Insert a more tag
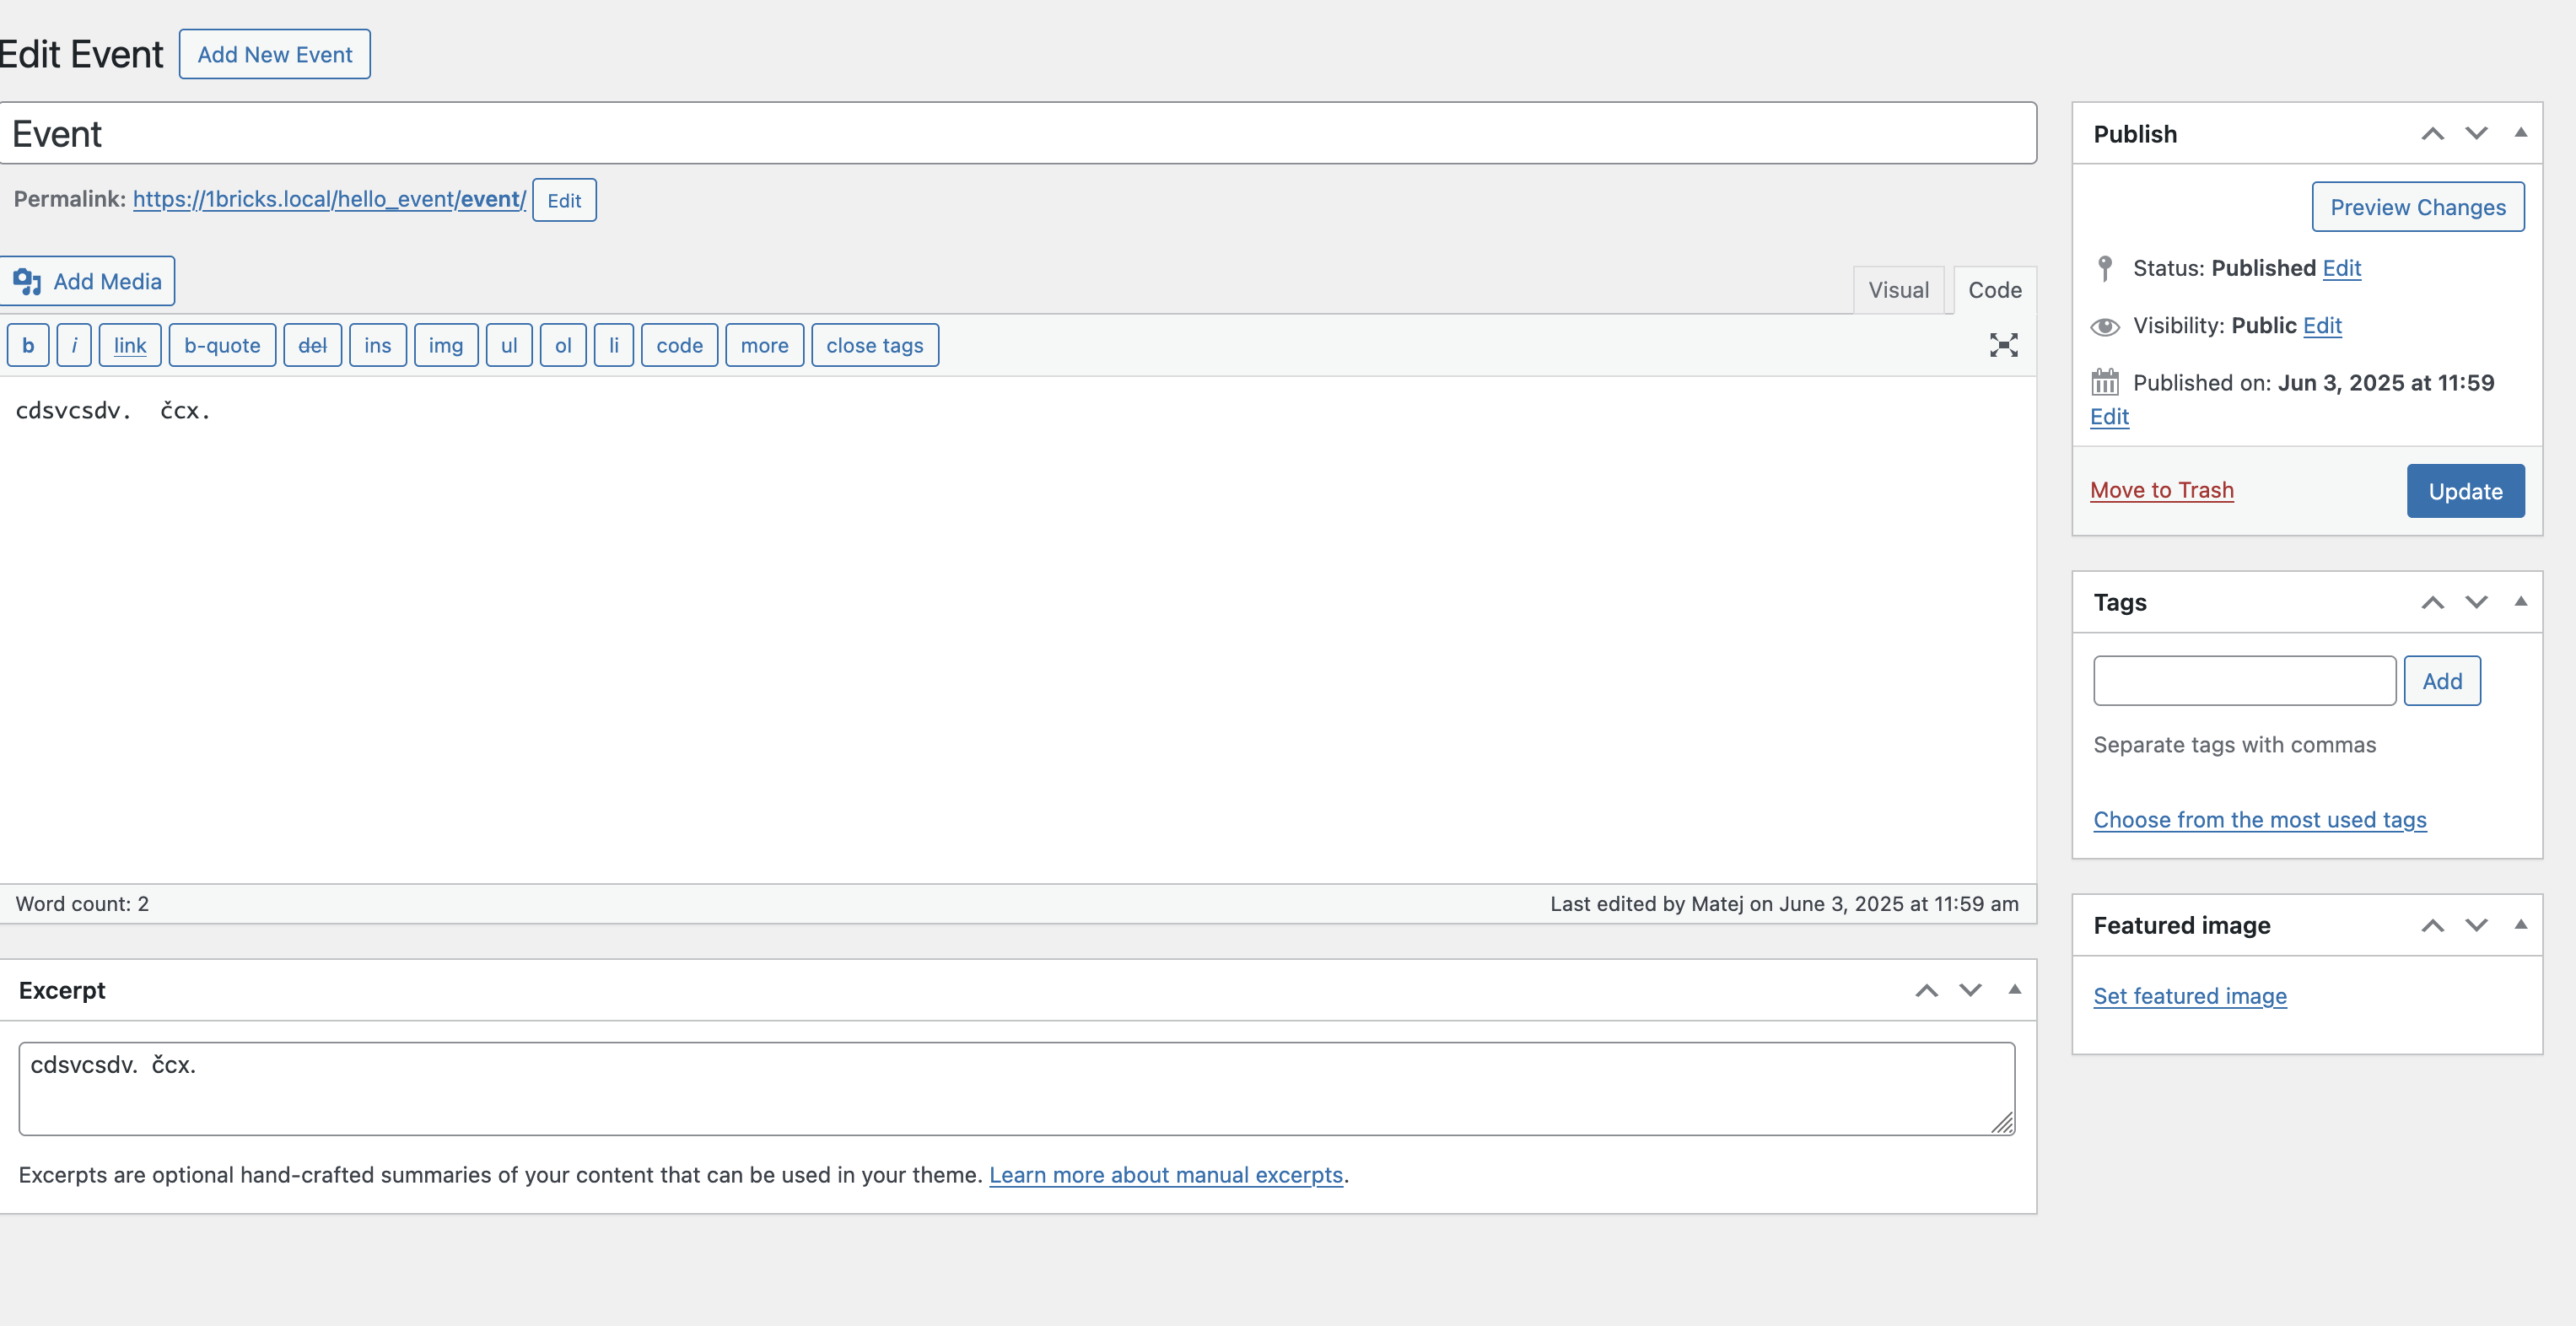Image resolution: width=2576 pixels, height=1326 pixels. coord(765,345)
